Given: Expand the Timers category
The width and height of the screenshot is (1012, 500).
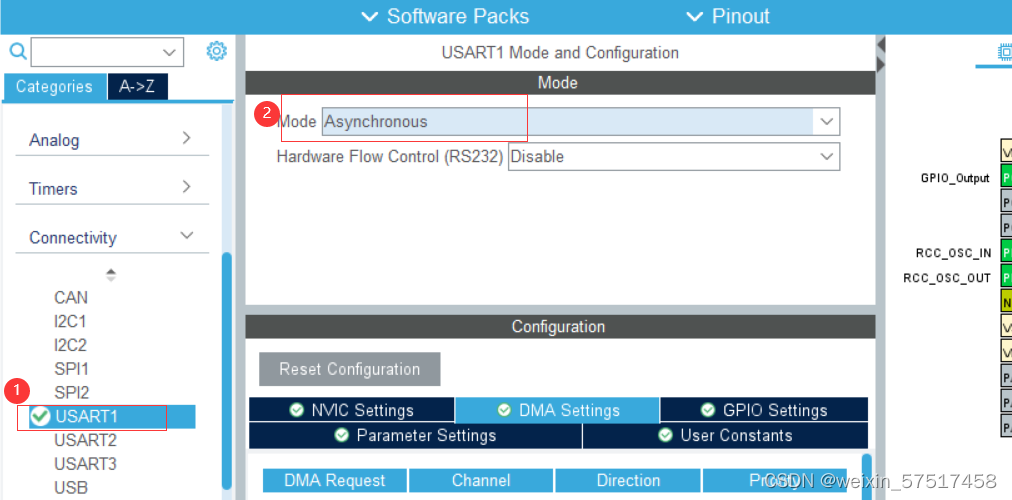Looking at the screenshot, I should tap(112, 188).
